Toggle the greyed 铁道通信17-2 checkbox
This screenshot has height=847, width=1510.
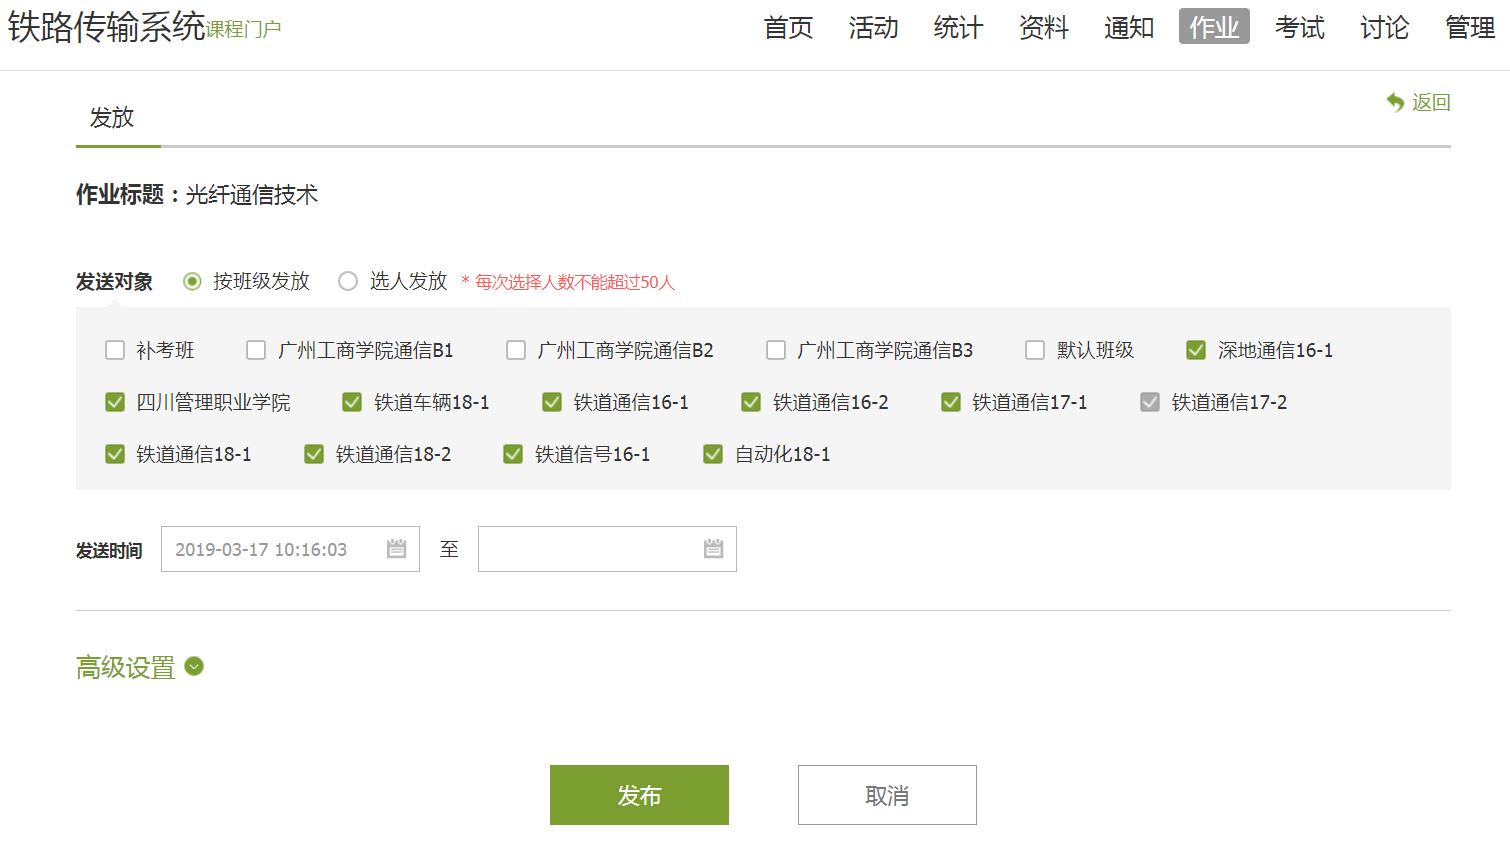(x=1150, y=402)
